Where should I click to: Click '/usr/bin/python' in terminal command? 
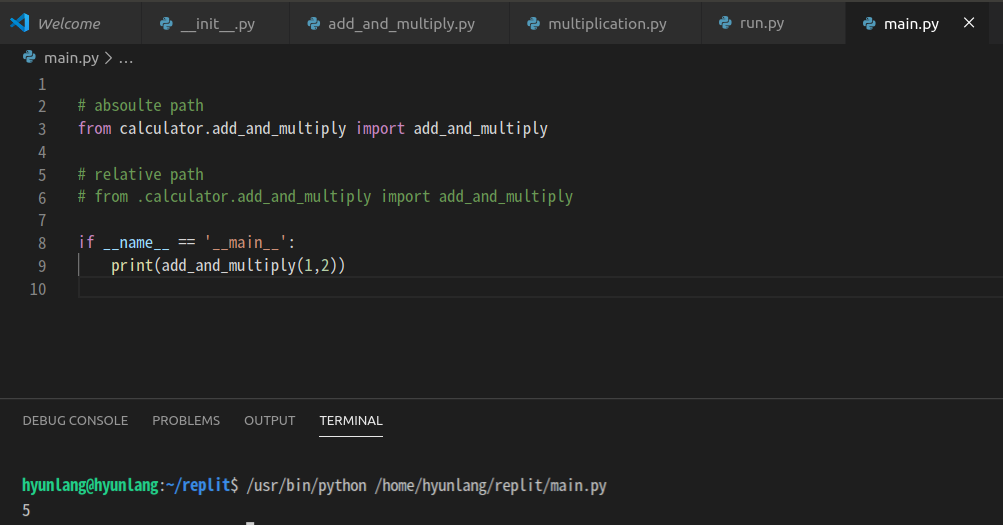(306, 485)
